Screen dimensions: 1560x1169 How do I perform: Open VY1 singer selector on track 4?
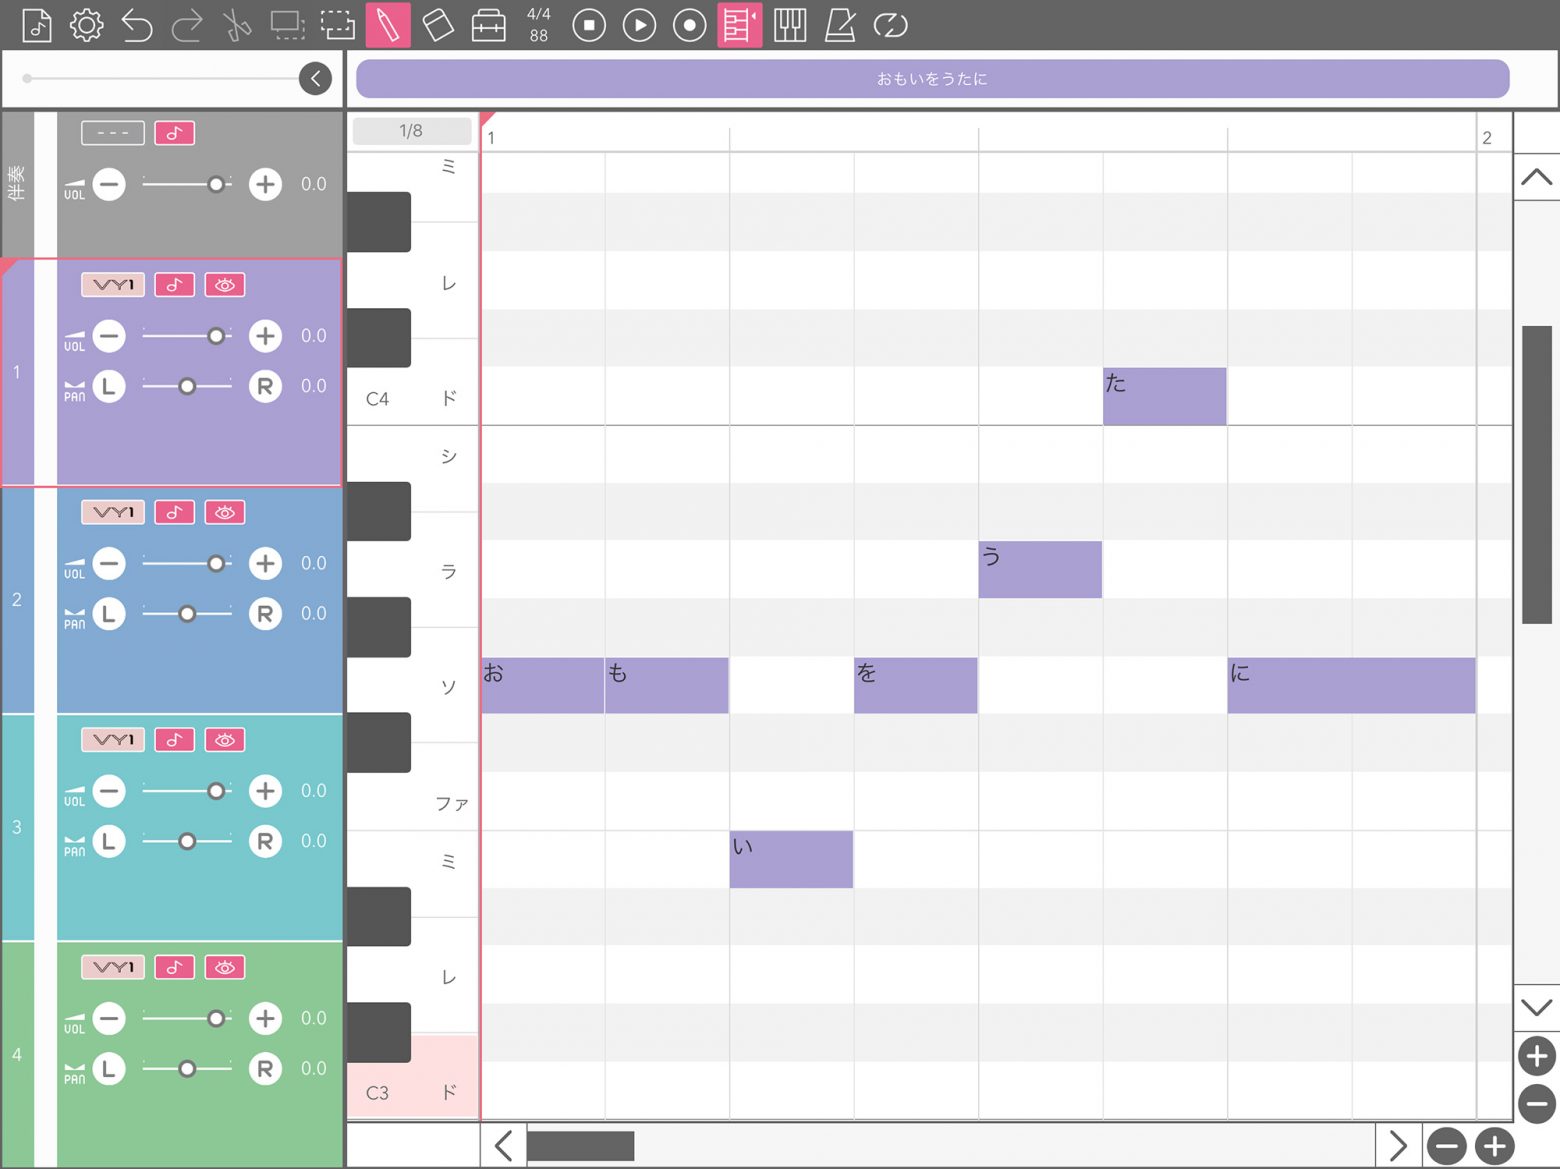coord(113,967)
